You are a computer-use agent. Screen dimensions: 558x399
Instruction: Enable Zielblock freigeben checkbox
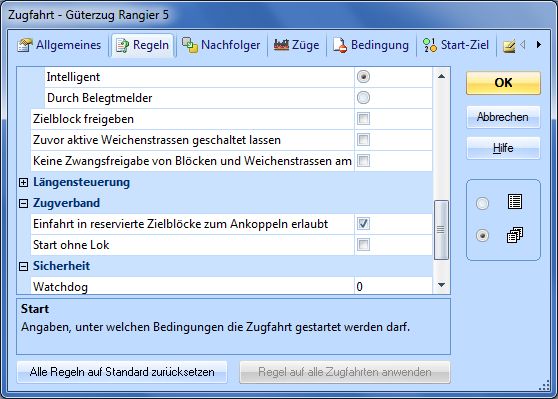(363, 119)
